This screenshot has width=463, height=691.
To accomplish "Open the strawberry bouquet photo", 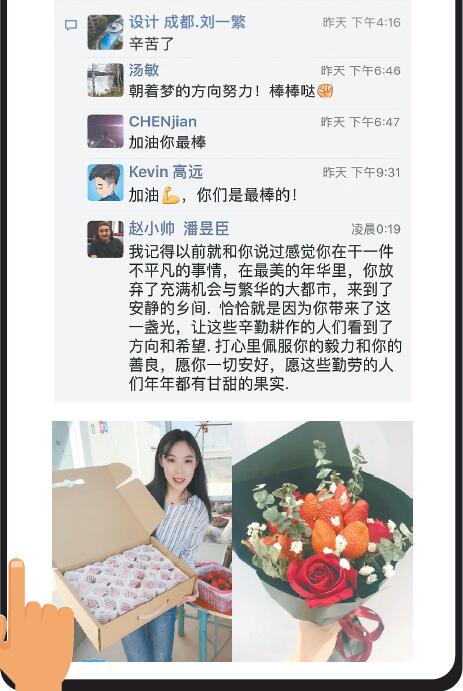I will (322, 541).
